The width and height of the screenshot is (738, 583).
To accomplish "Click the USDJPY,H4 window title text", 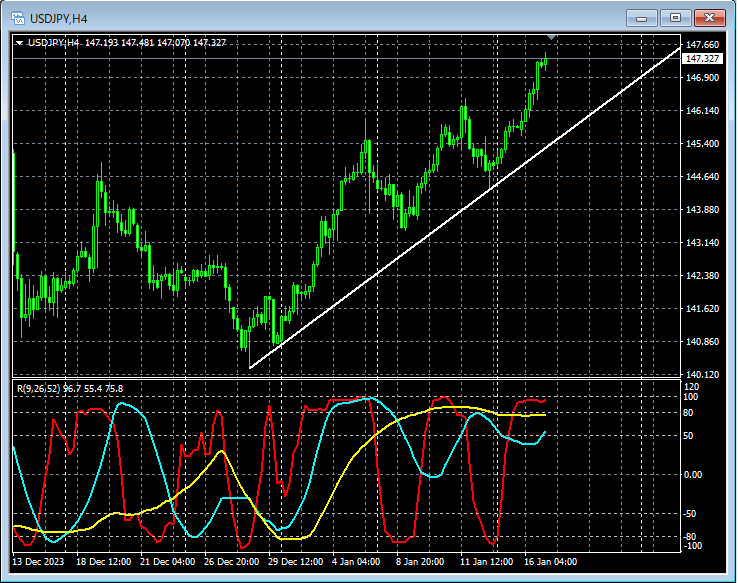I will click(x=59, y=19).
